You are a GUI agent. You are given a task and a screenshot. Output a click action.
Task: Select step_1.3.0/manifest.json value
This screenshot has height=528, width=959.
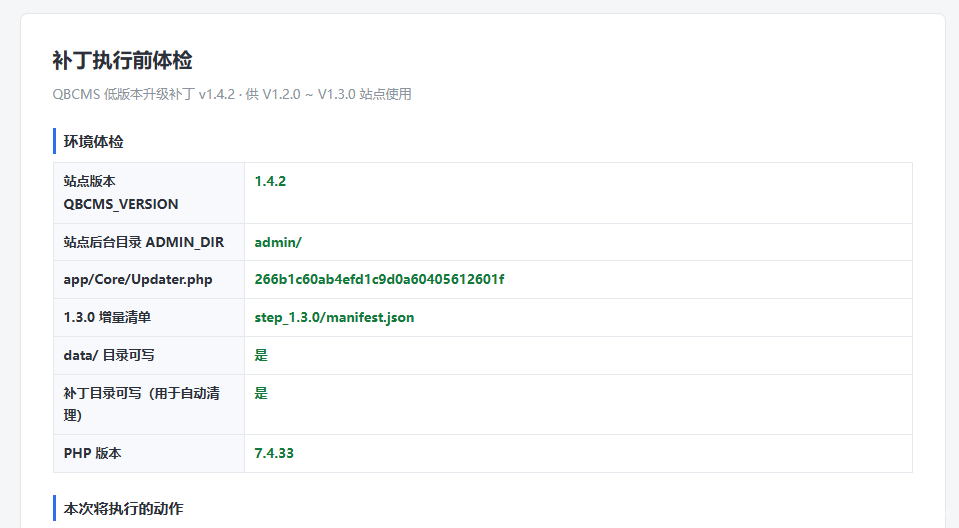[335, 318]
